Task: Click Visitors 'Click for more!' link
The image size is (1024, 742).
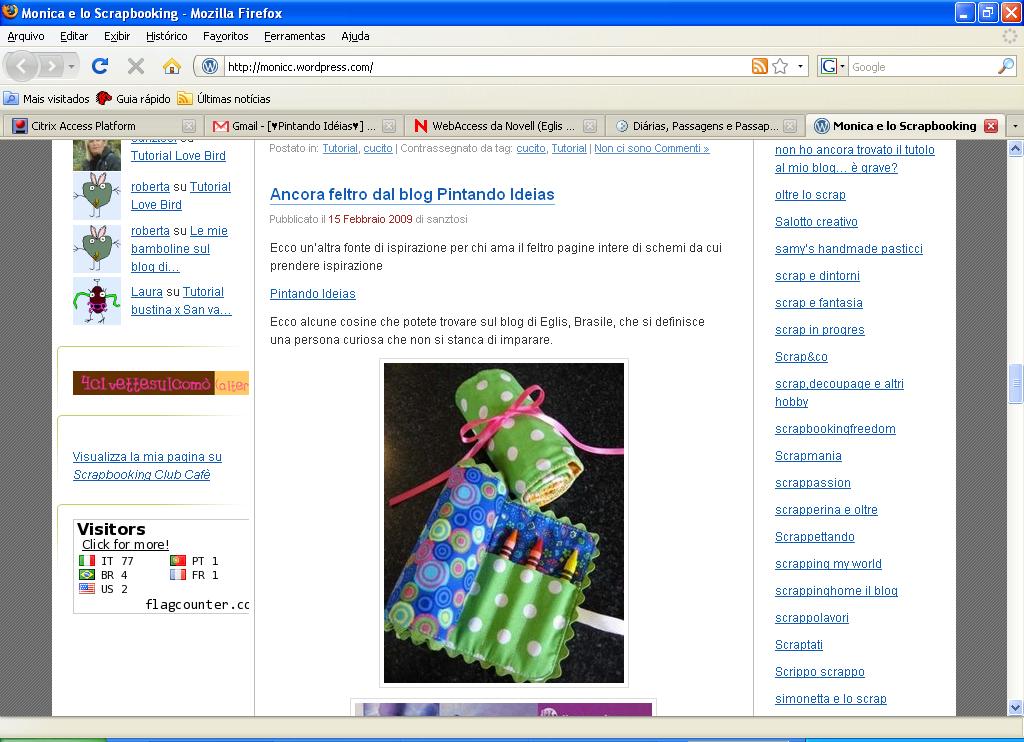Action: tap(125, 544)
